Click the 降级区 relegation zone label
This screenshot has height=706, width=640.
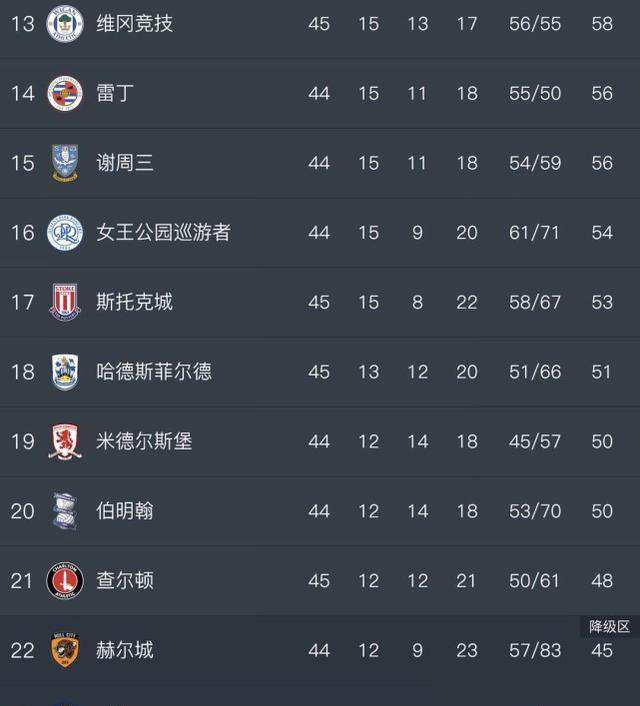tap(609, 626)
